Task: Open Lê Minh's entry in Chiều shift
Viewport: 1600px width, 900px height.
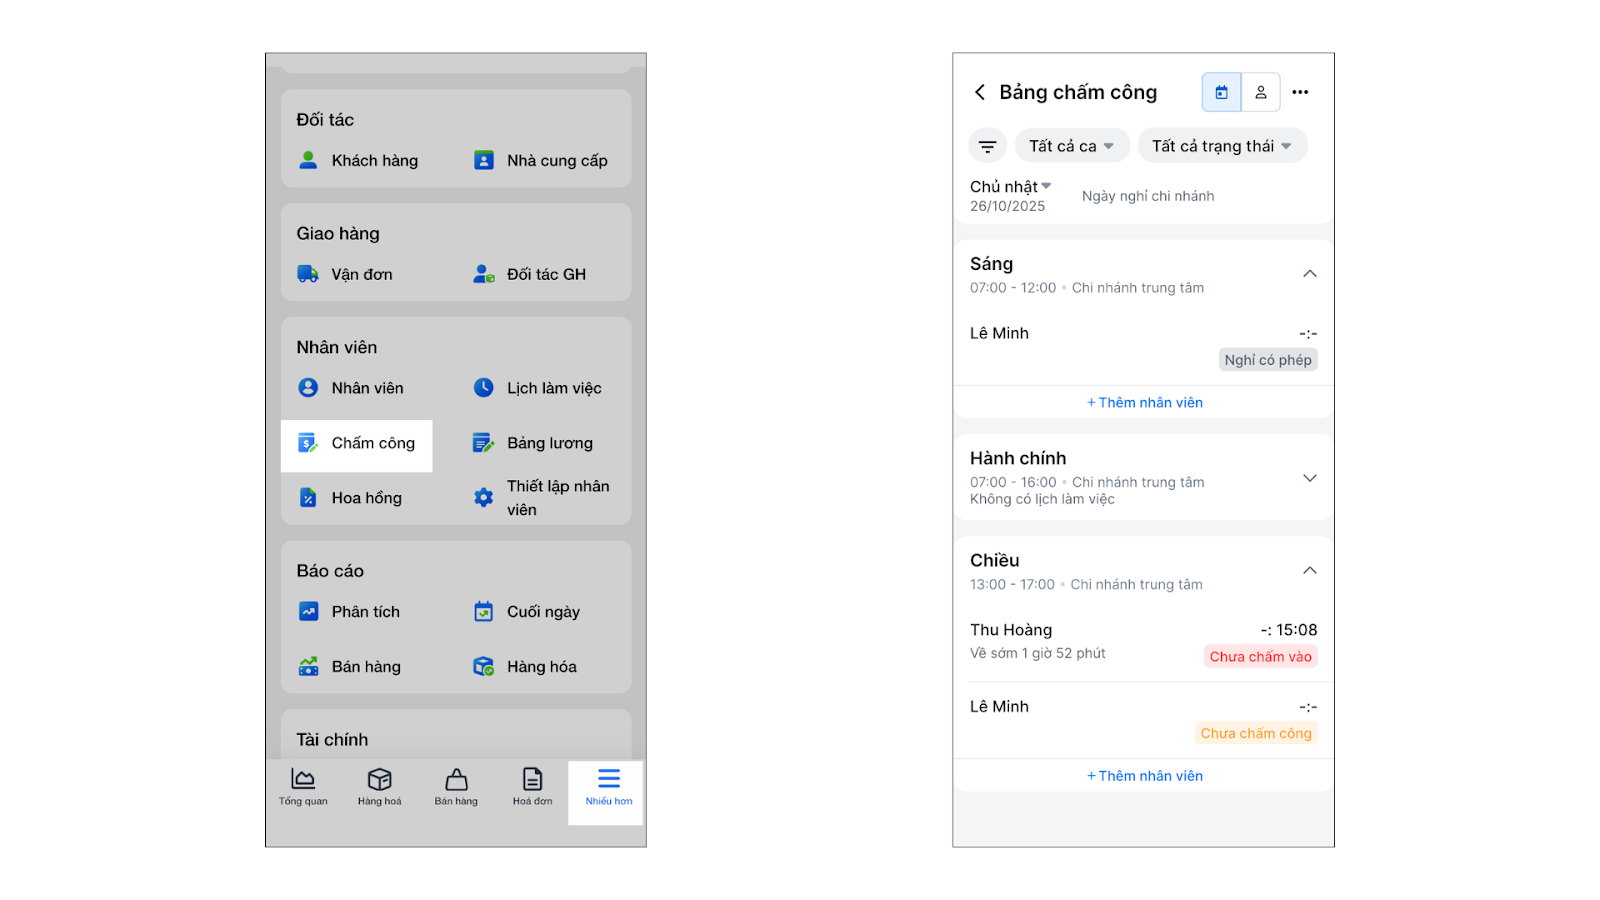Action: [x=1144, y=720]
